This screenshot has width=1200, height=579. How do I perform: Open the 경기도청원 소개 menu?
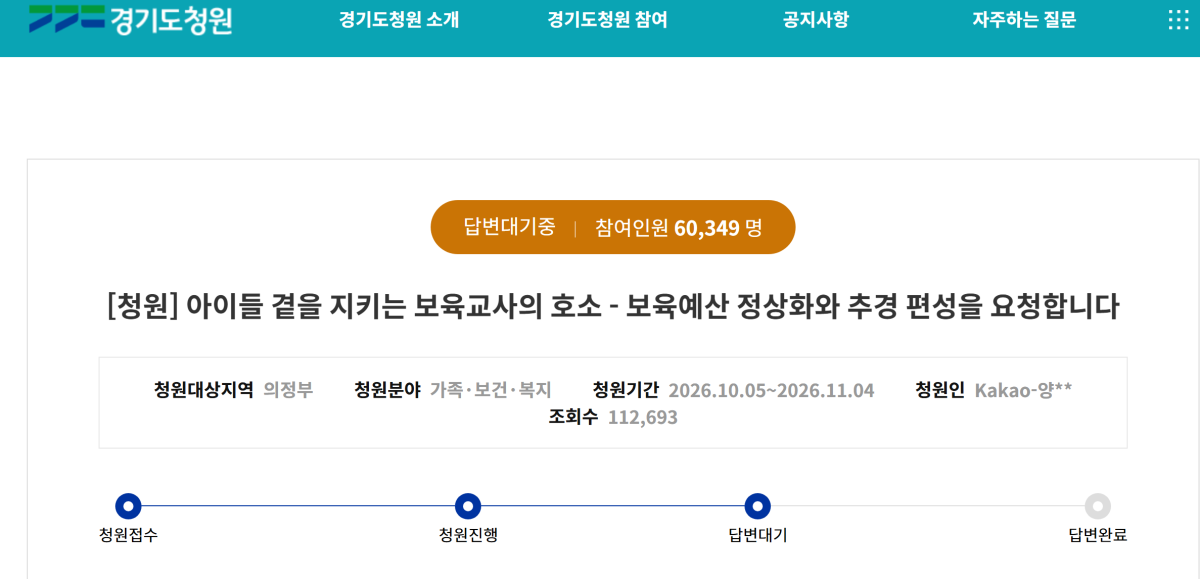coord(399,20)
